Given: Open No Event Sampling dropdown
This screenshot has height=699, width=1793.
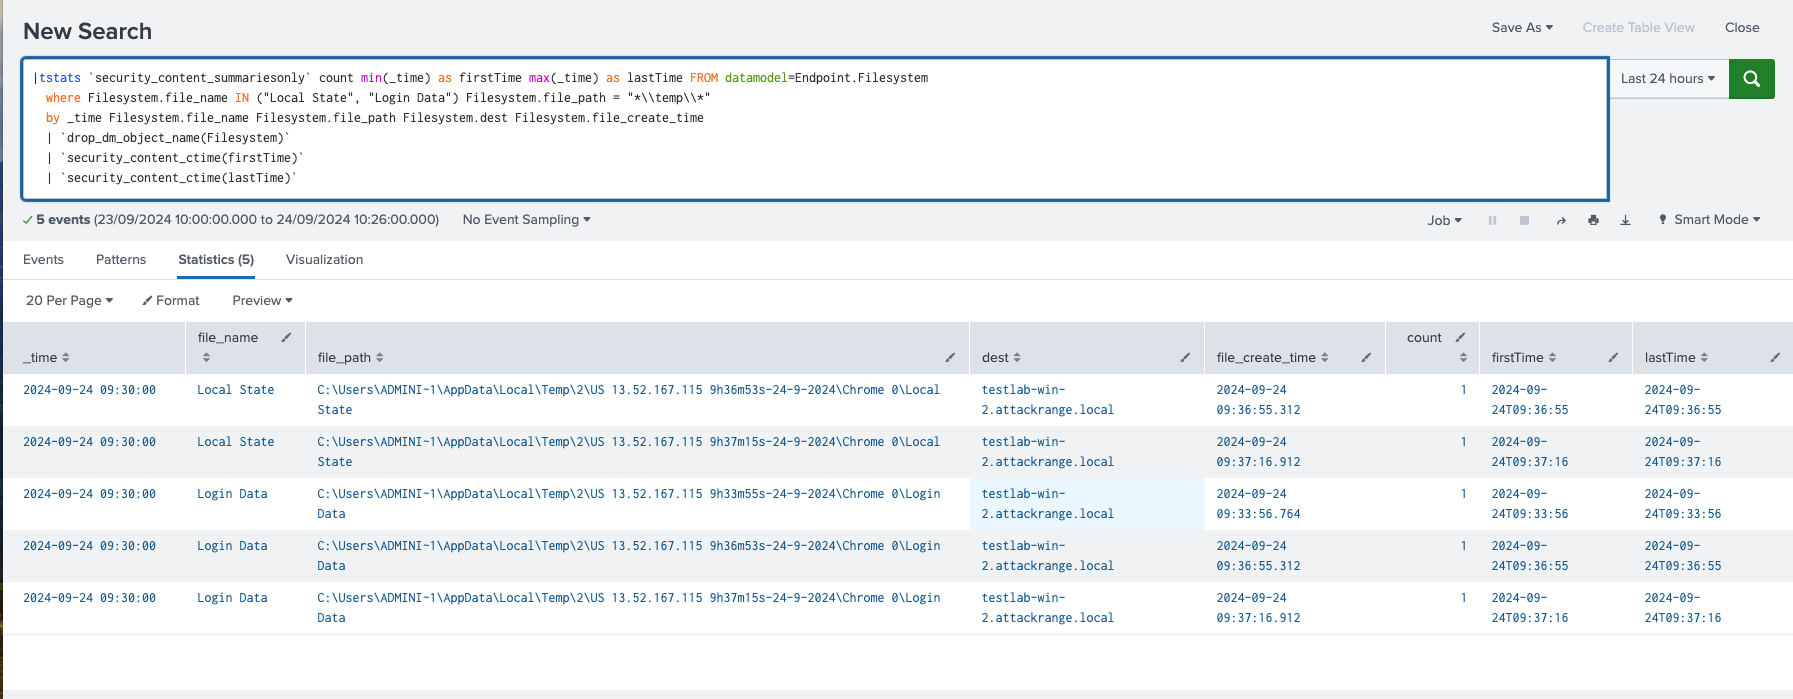Looking at the screenshot, I should click(526, 220).
